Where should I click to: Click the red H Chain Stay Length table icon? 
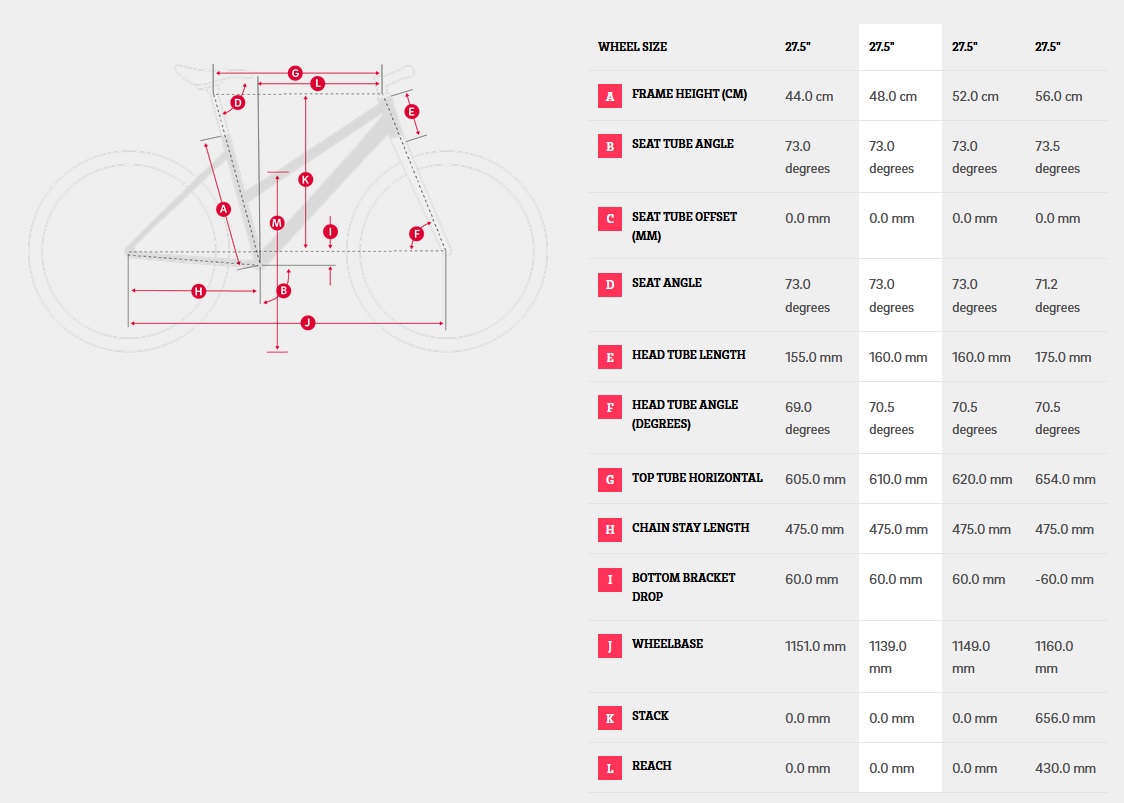[610, 529]
